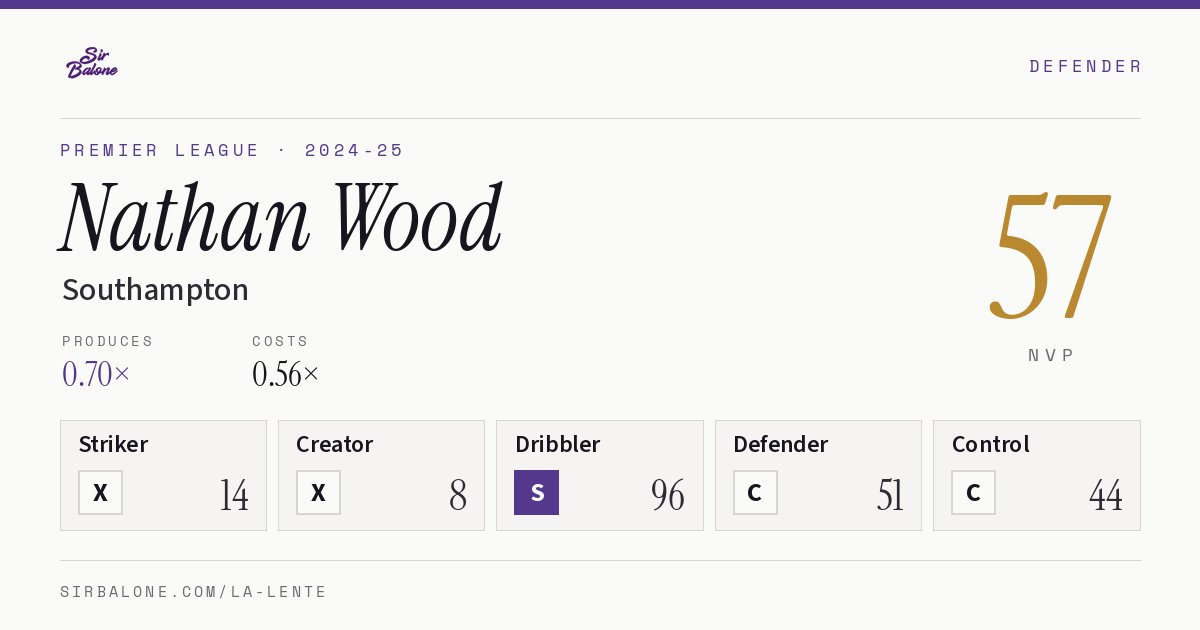This screenshot has width=1200, height=630.
Task: Click the C grade badge for Defender
Action: 755,492
